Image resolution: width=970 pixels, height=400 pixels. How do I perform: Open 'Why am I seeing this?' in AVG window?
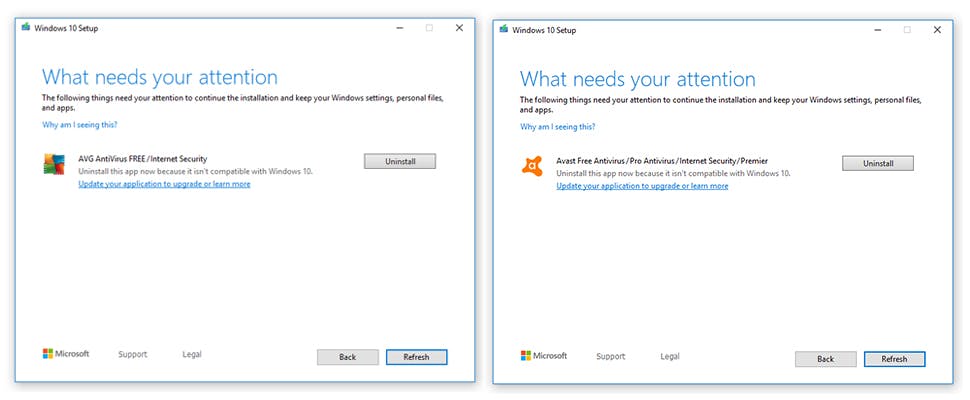[x=80, y=125]
